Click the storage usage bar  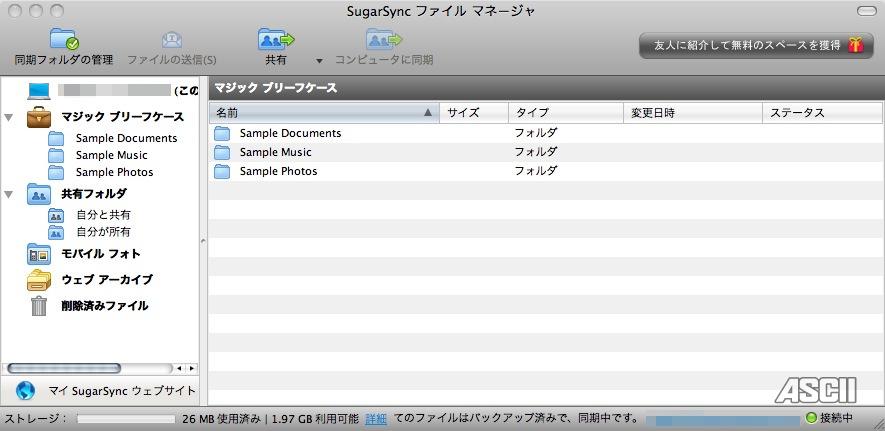click(126, 419)
